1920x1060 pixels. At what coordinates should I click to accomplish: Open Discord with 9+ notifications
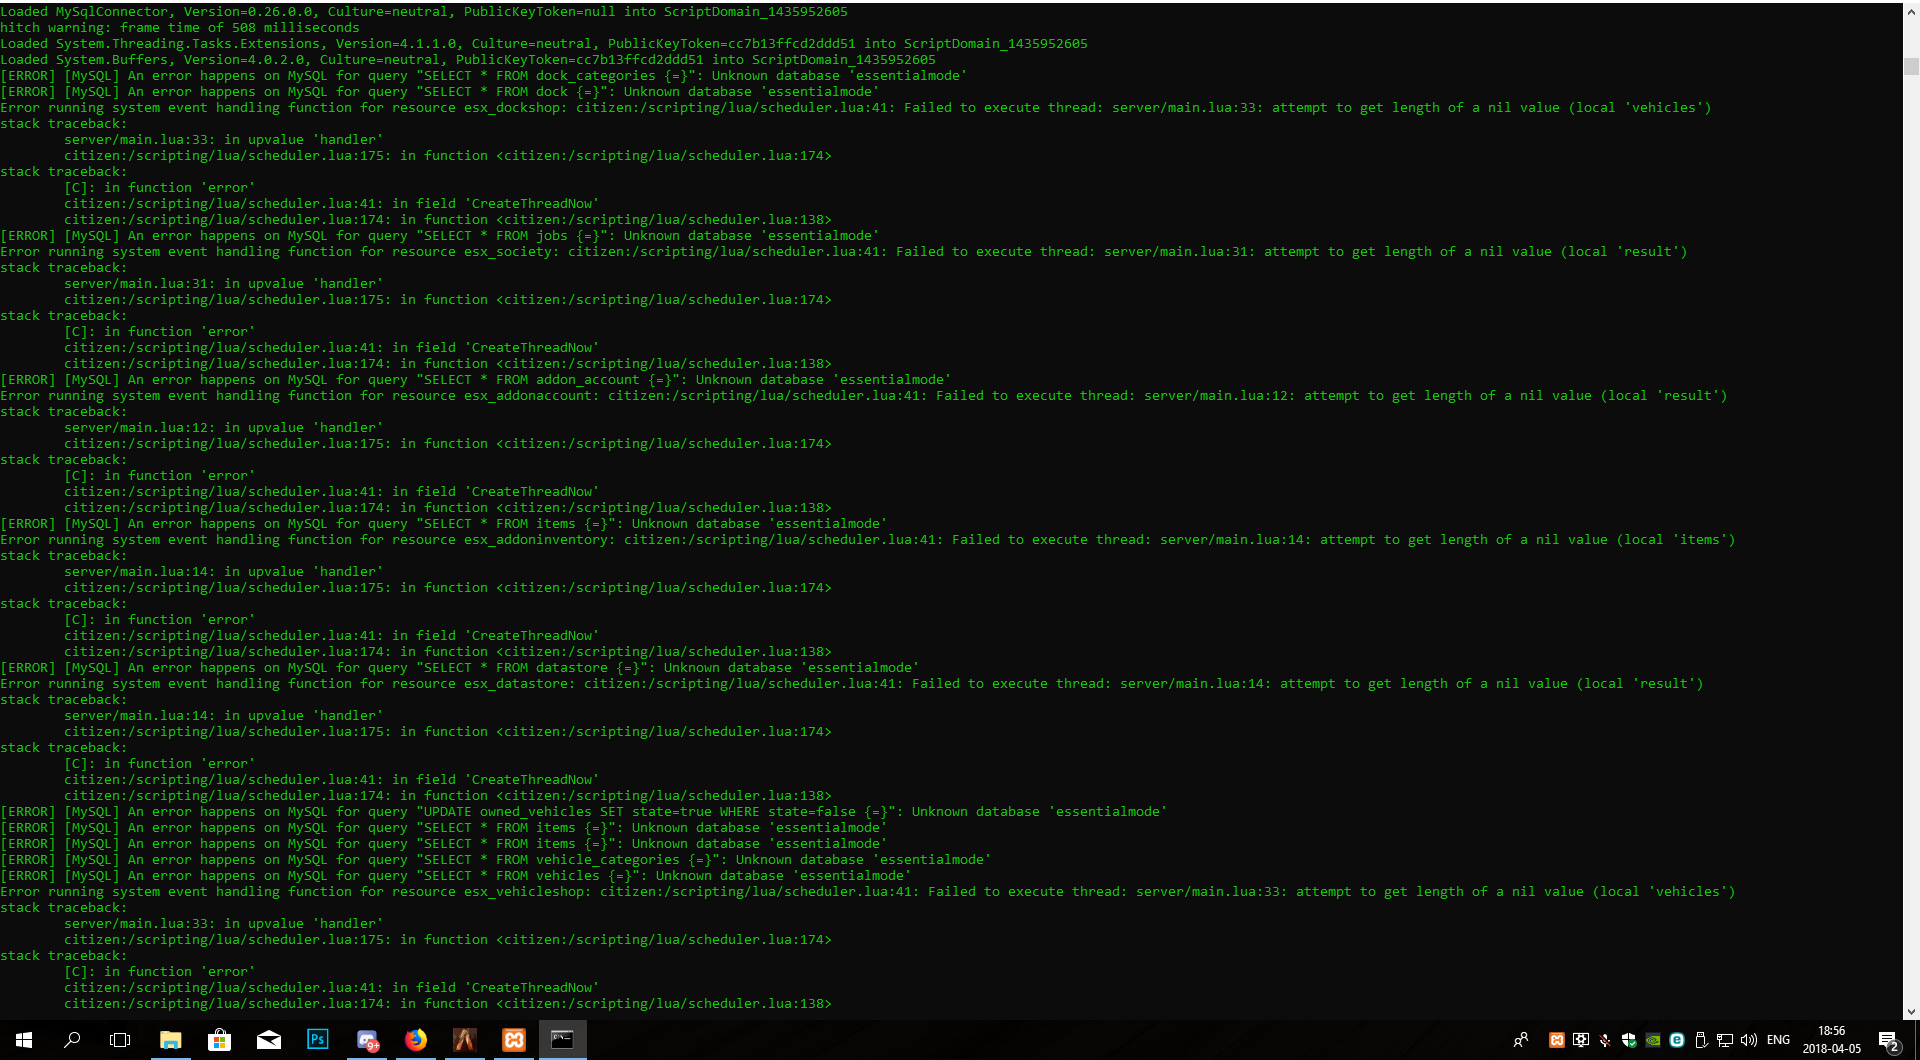368,1040
